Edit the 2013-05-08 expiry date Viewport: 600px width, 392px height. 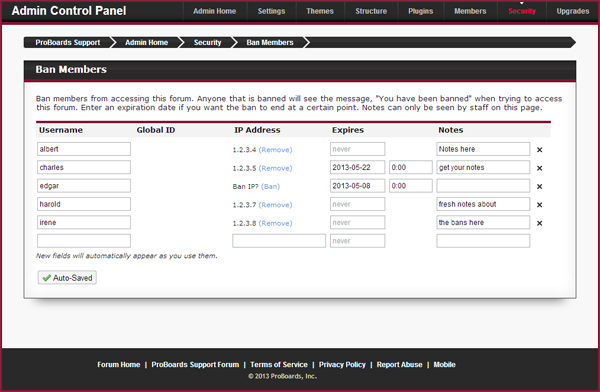coord(357,186)
